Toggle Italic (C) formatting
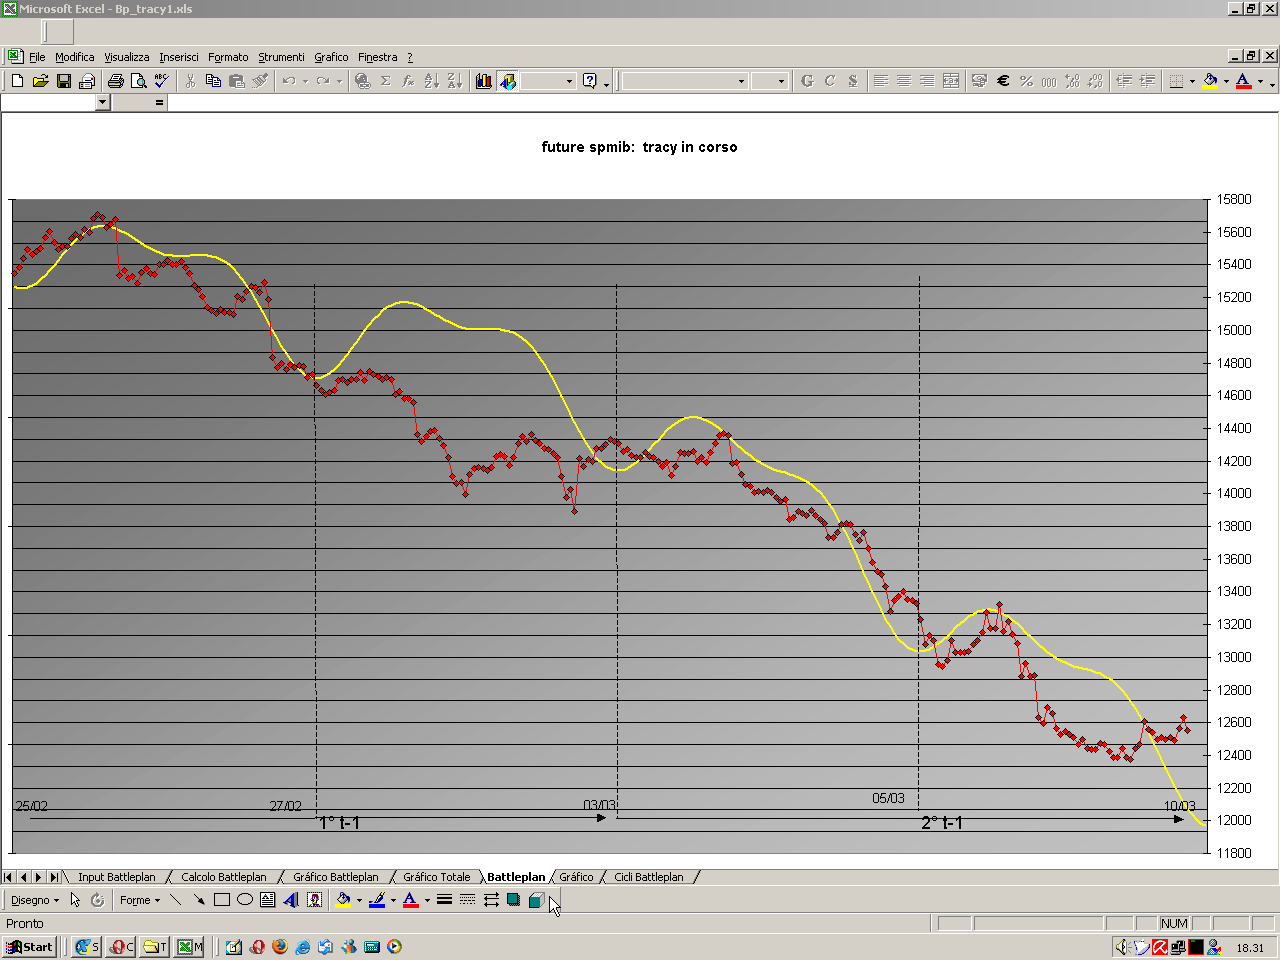This screenshot has width=1280, height=960. click(x=830, y=81)
